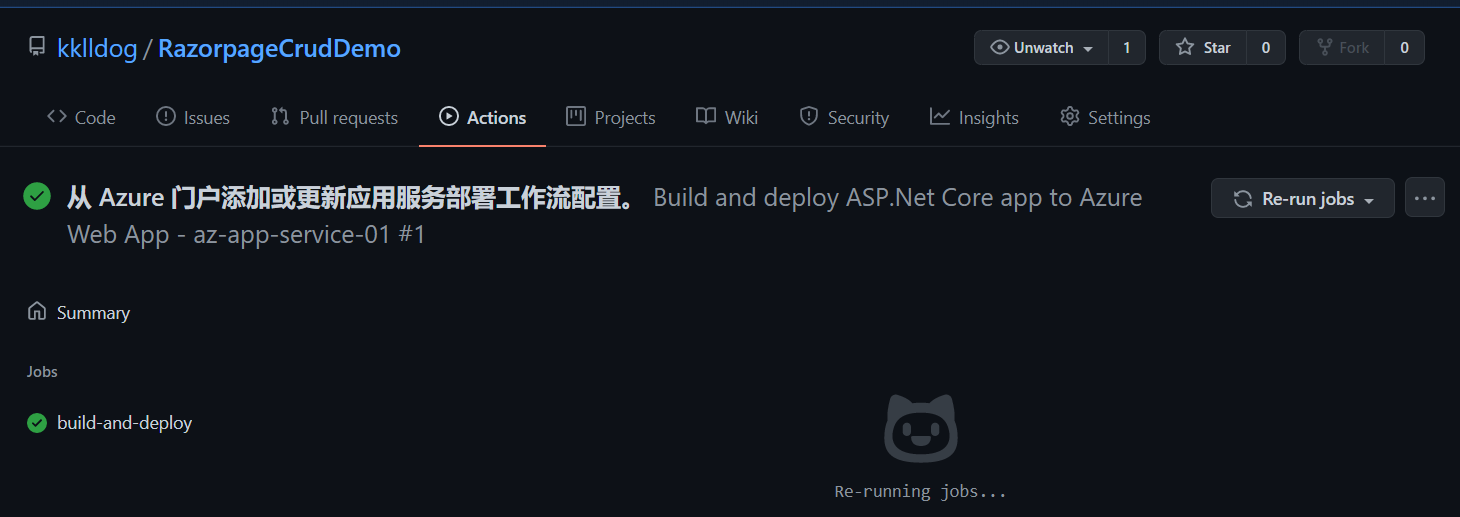Click the 'Jobs' section heading
This screenshot has width=1460, height=517.
point(42,371)
